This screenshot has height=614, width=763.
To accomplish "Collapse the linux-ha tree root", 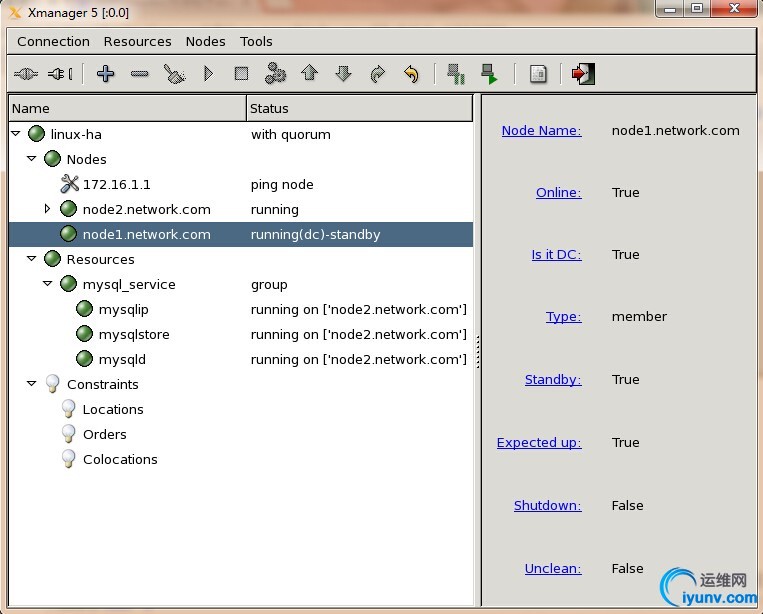I will [16, 134].
